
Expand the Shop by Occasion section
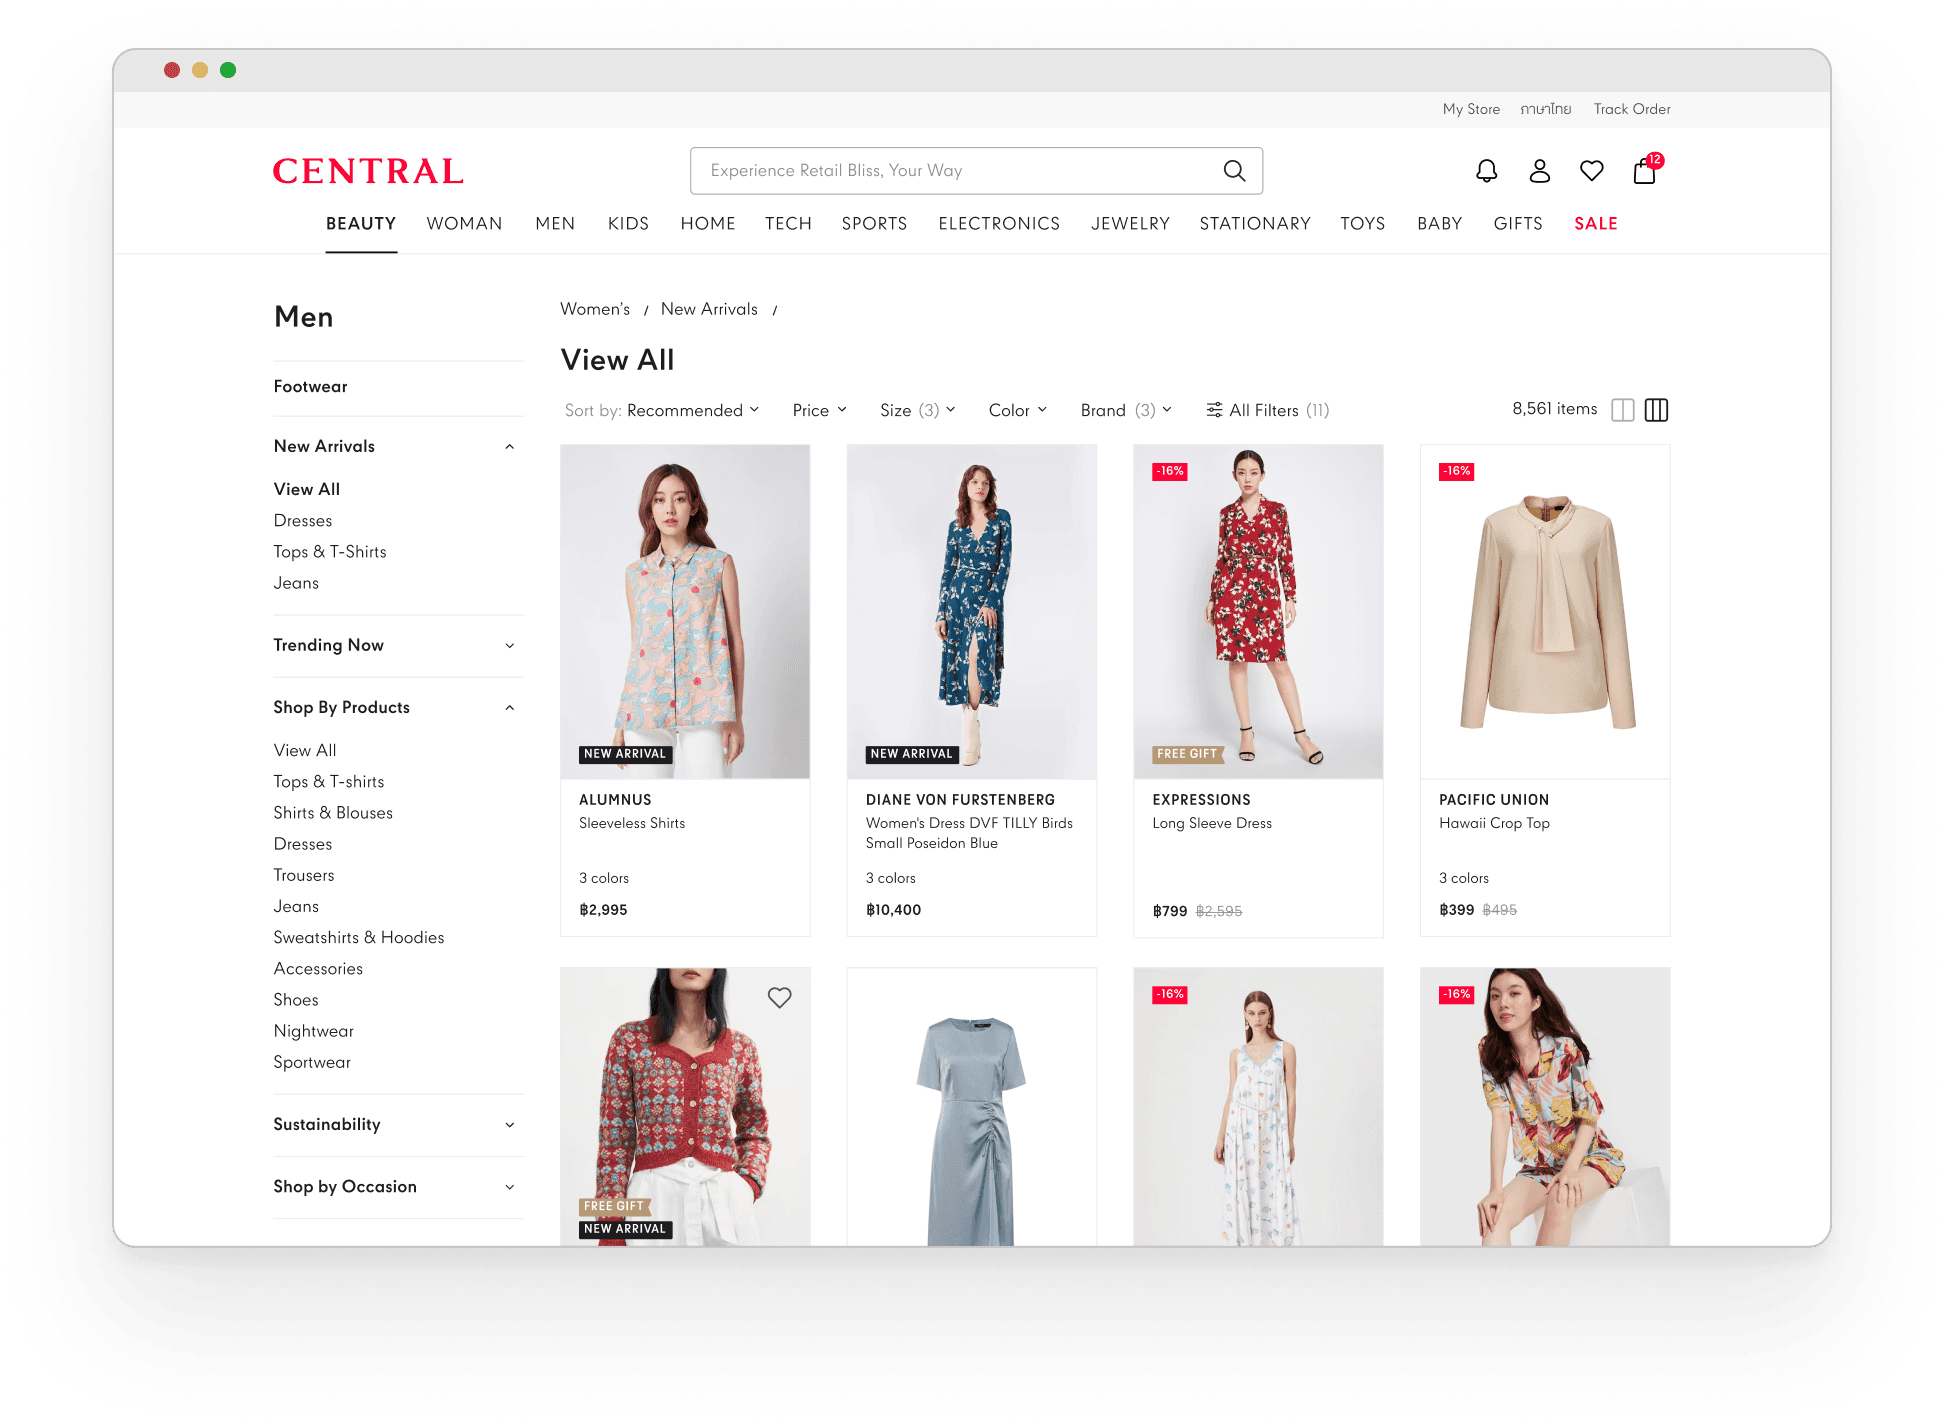tap(510, 1187)
